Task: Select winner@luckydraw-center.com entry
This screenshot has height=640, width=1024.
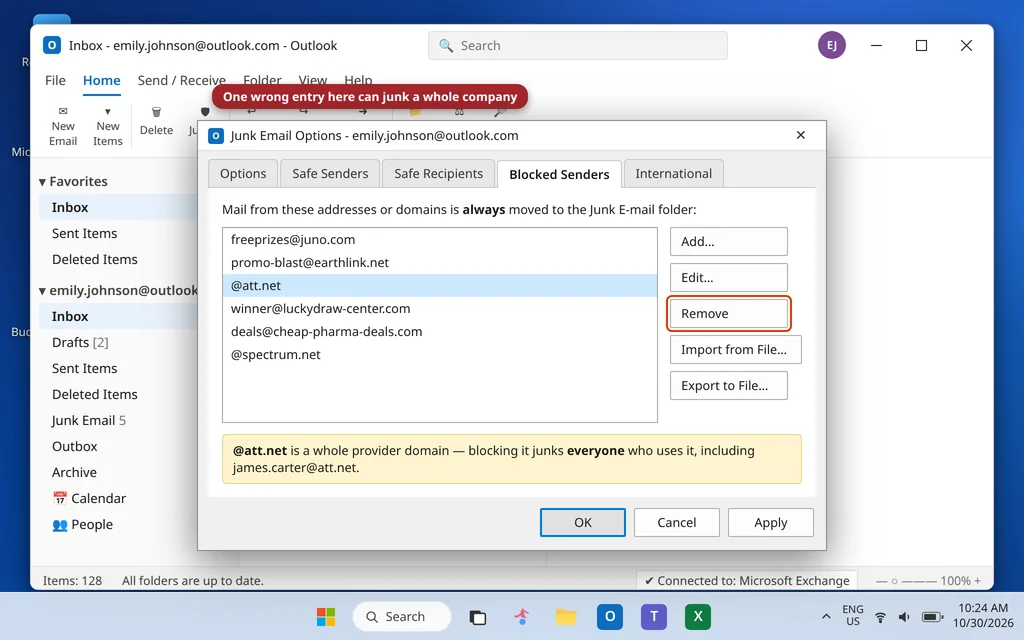Action: (x=440, y=308)
